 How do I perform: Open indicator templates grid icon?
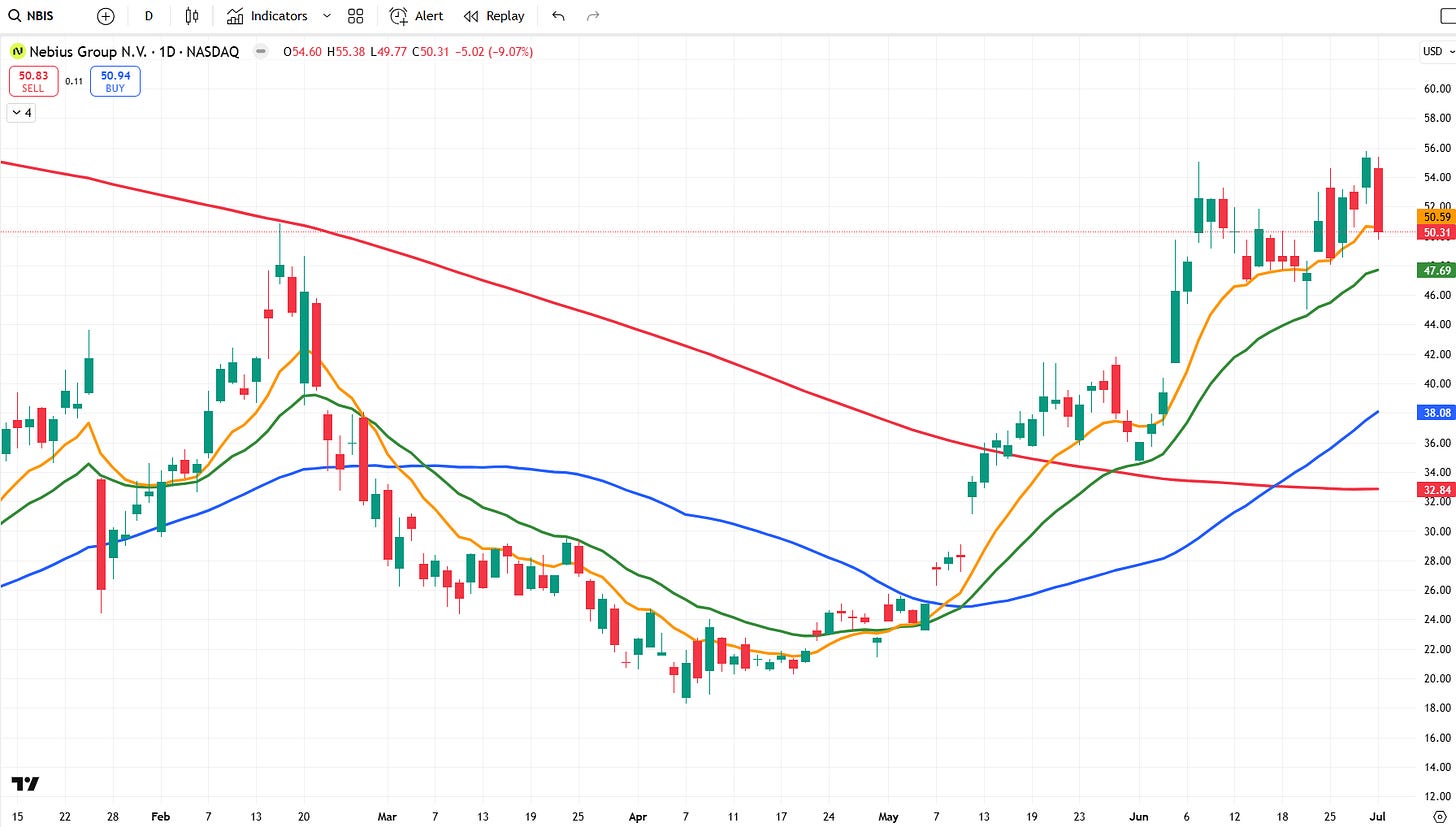pyautogui.click(x=355, y=16)
